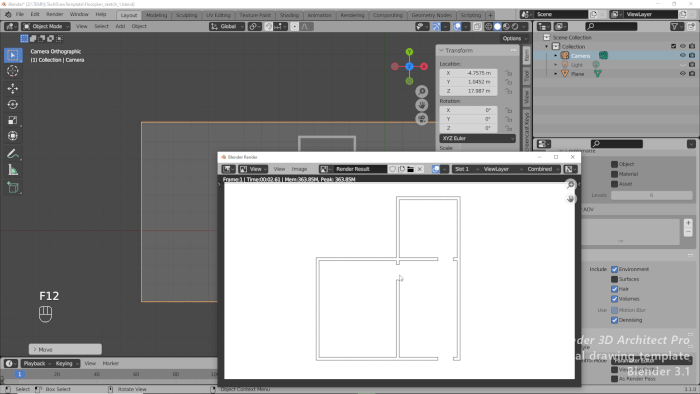This screenshot has width=700, height=394.
Task: Toggle fake user shield icon
Action: pos(392,169)
